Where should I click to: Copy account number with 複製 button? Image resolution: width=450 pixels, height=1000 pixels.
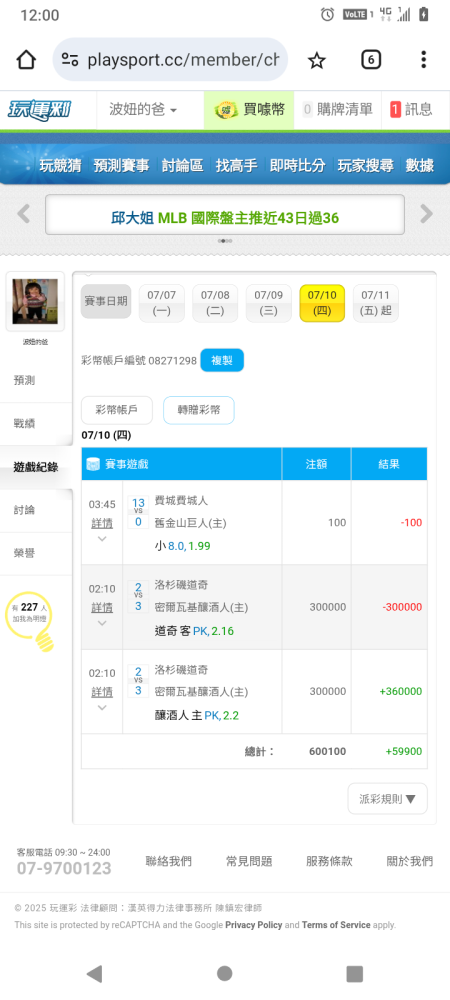coord(222,360)
